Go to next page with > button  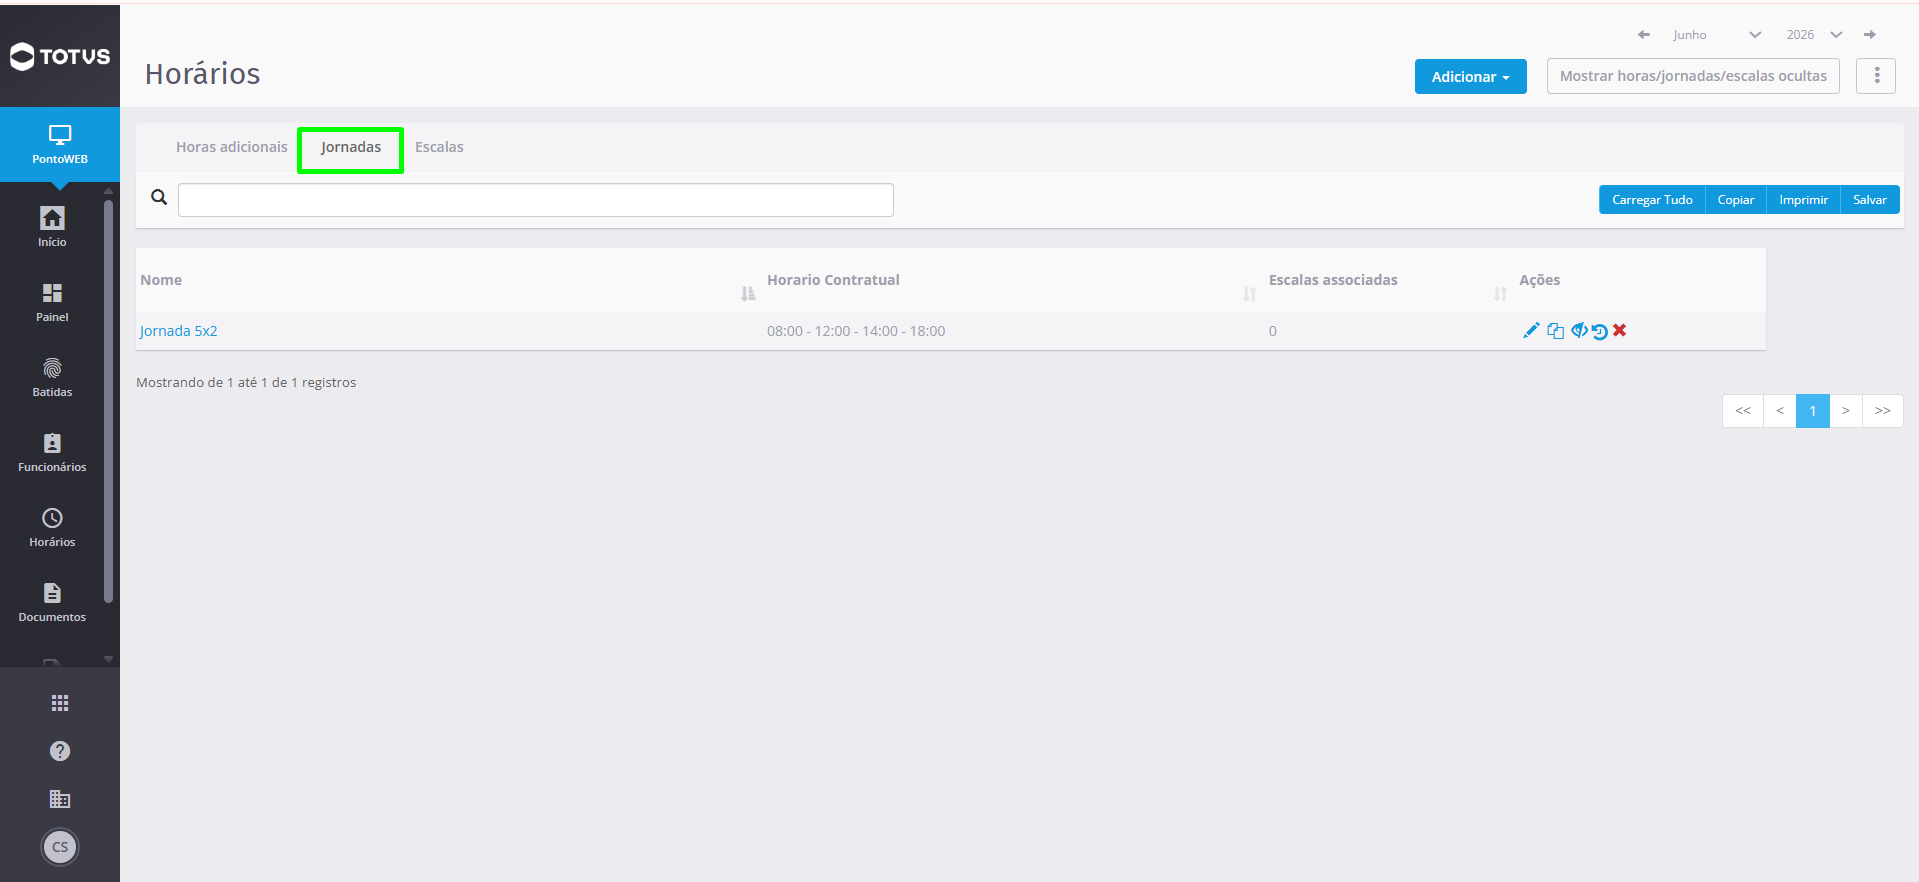1846,411
